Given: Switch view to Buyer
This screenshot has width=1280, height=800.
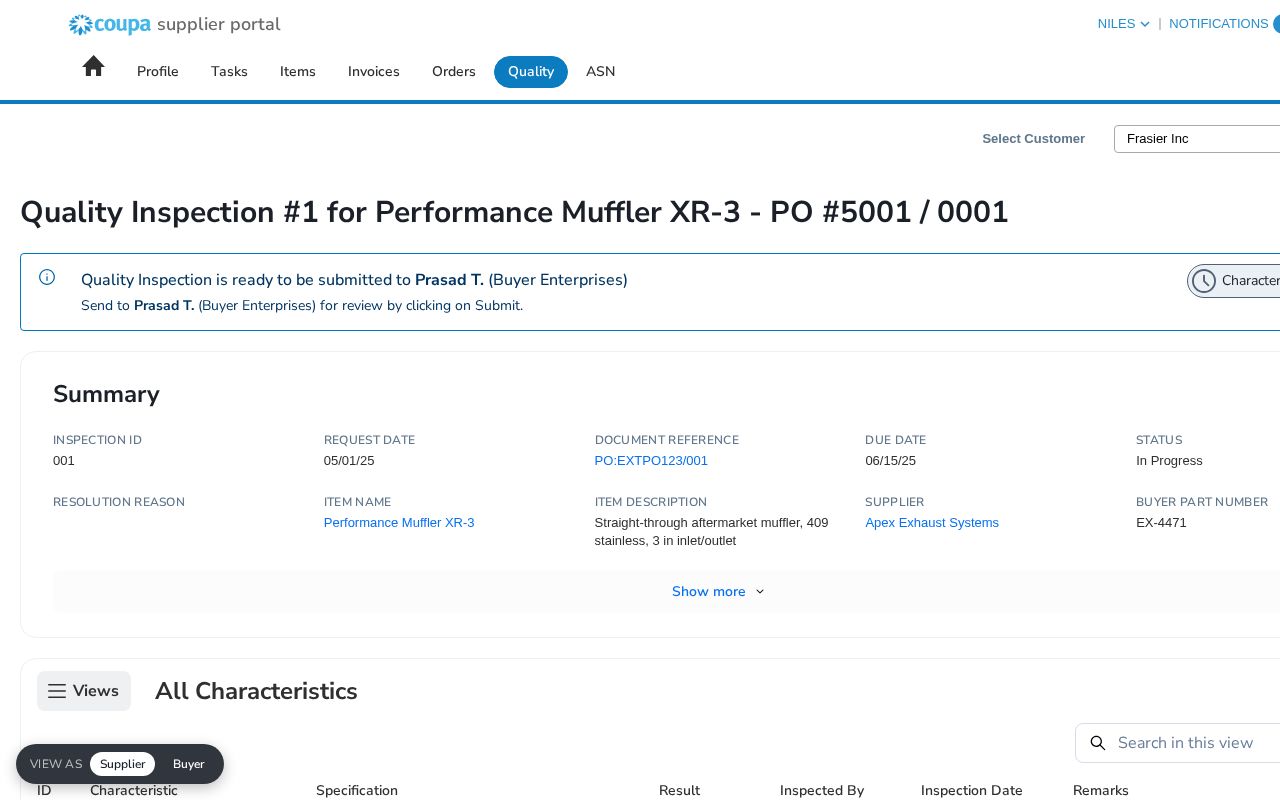Looking at the screenshot, I should pos(188,764).
